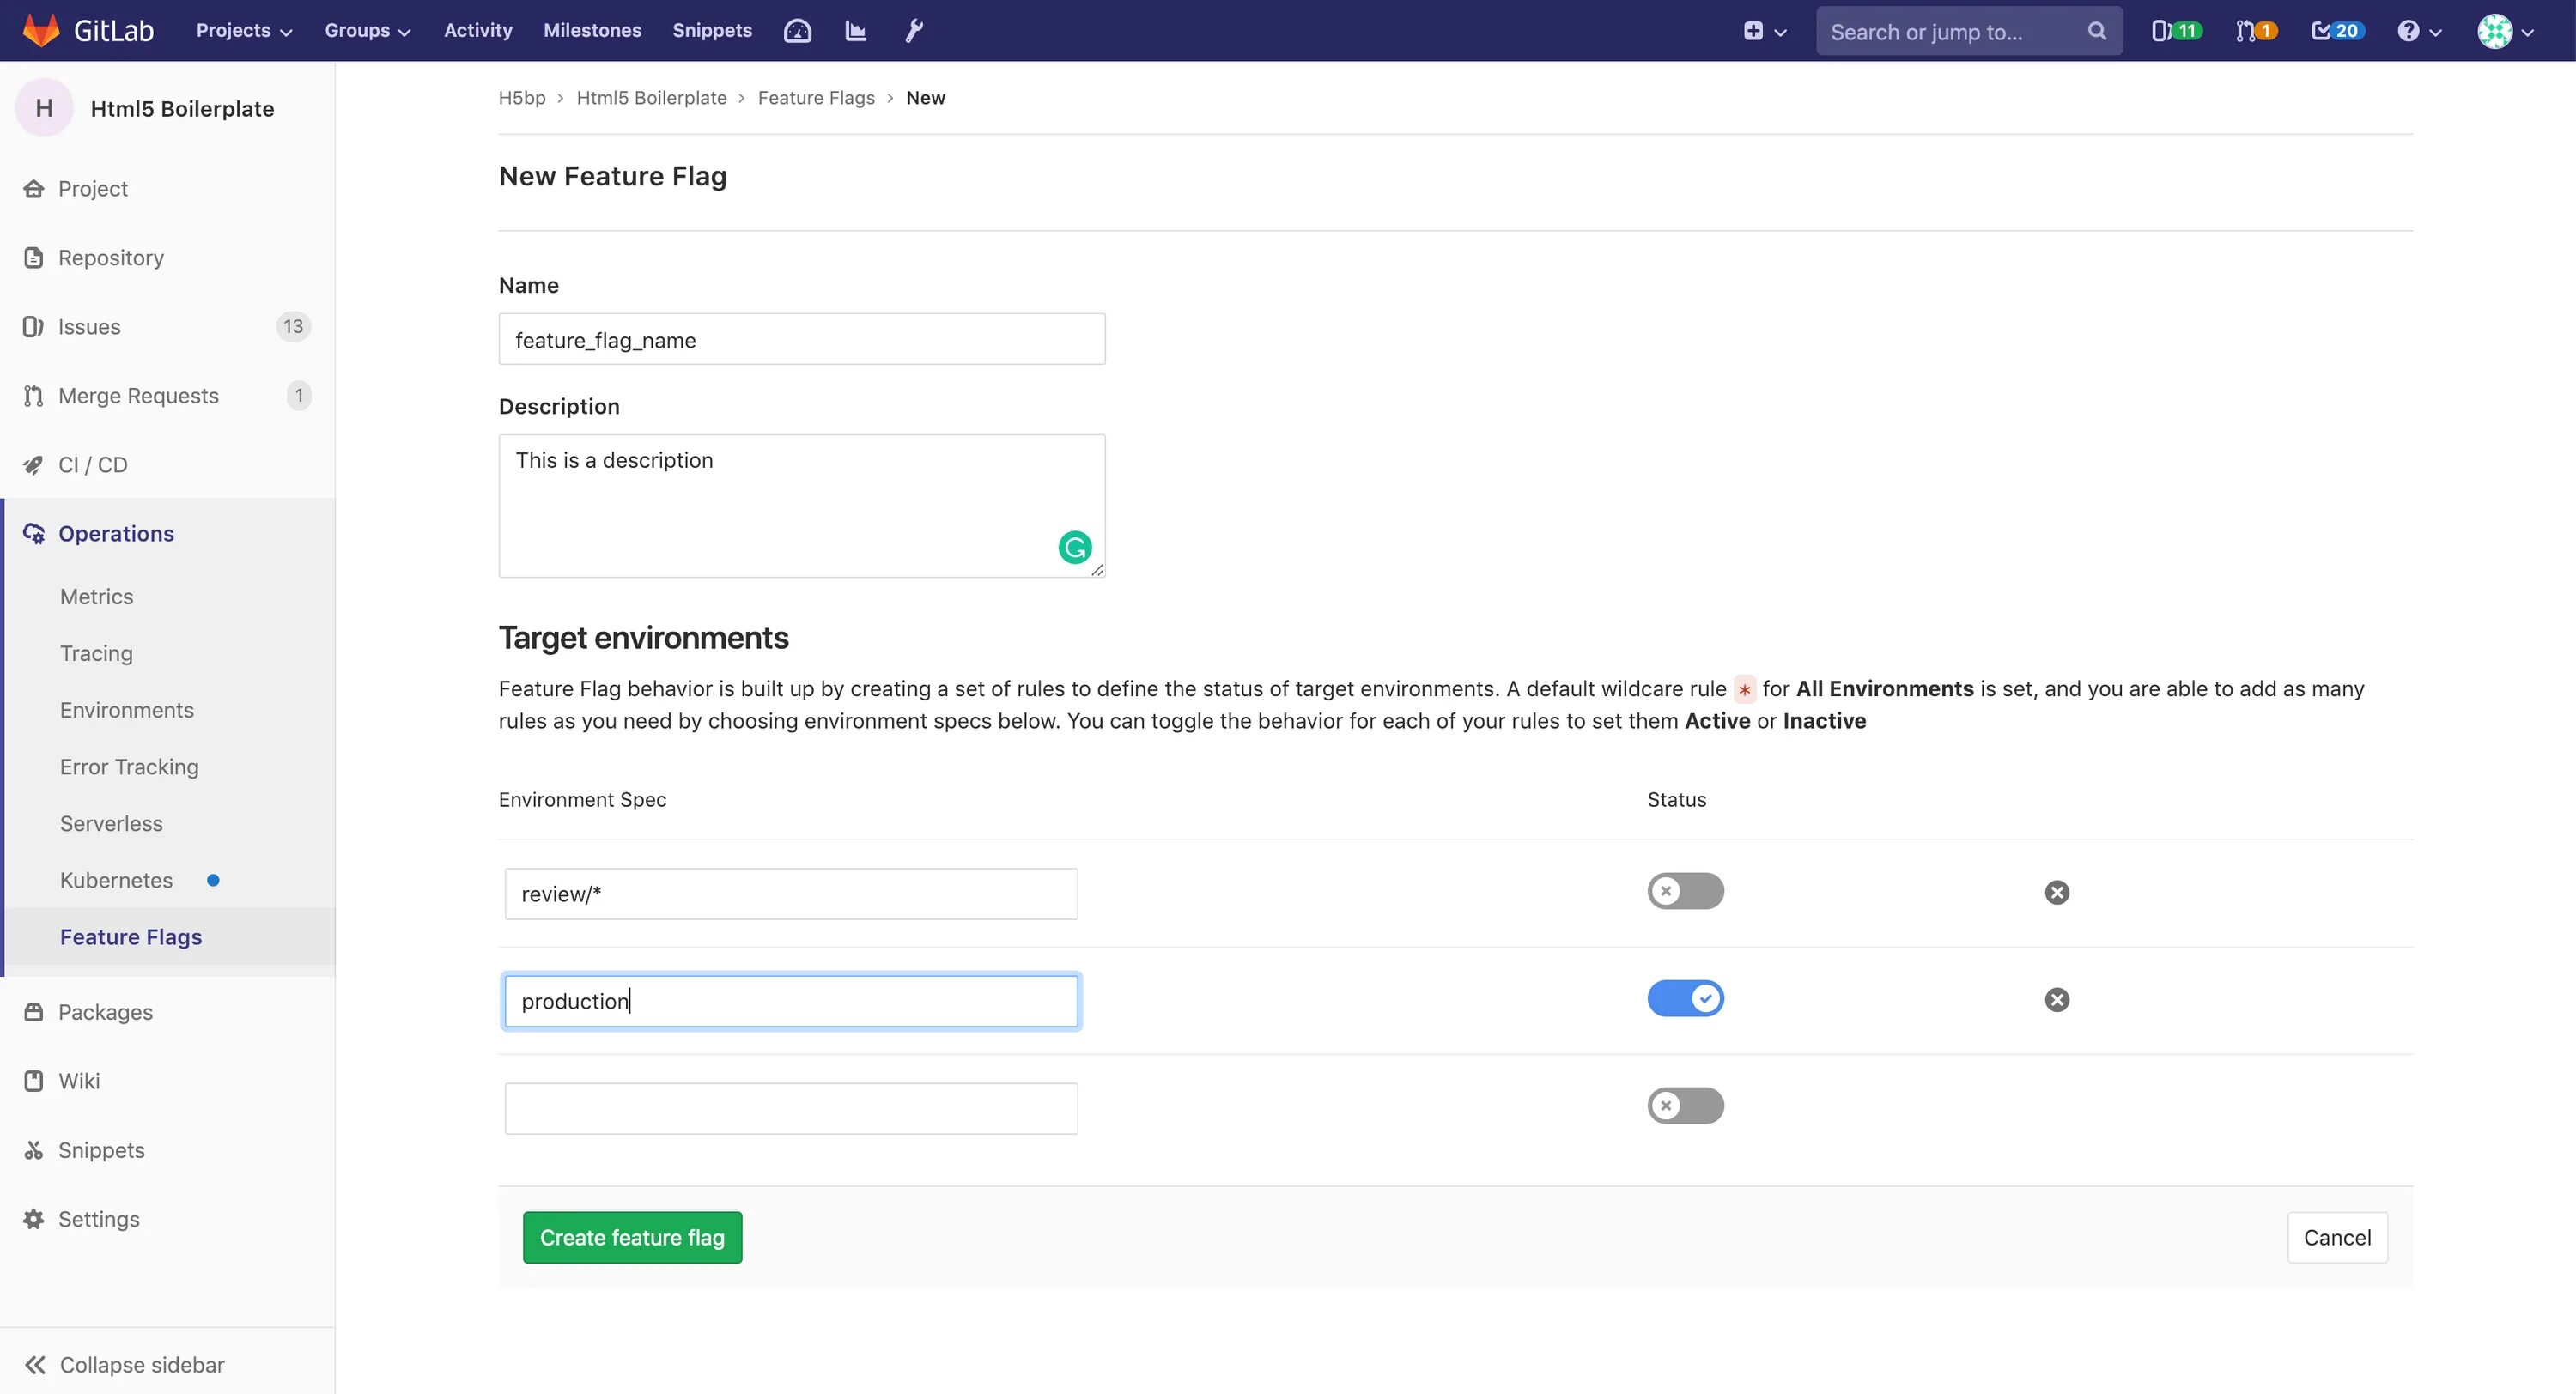Select the Milestones menu item

(592, 29)
